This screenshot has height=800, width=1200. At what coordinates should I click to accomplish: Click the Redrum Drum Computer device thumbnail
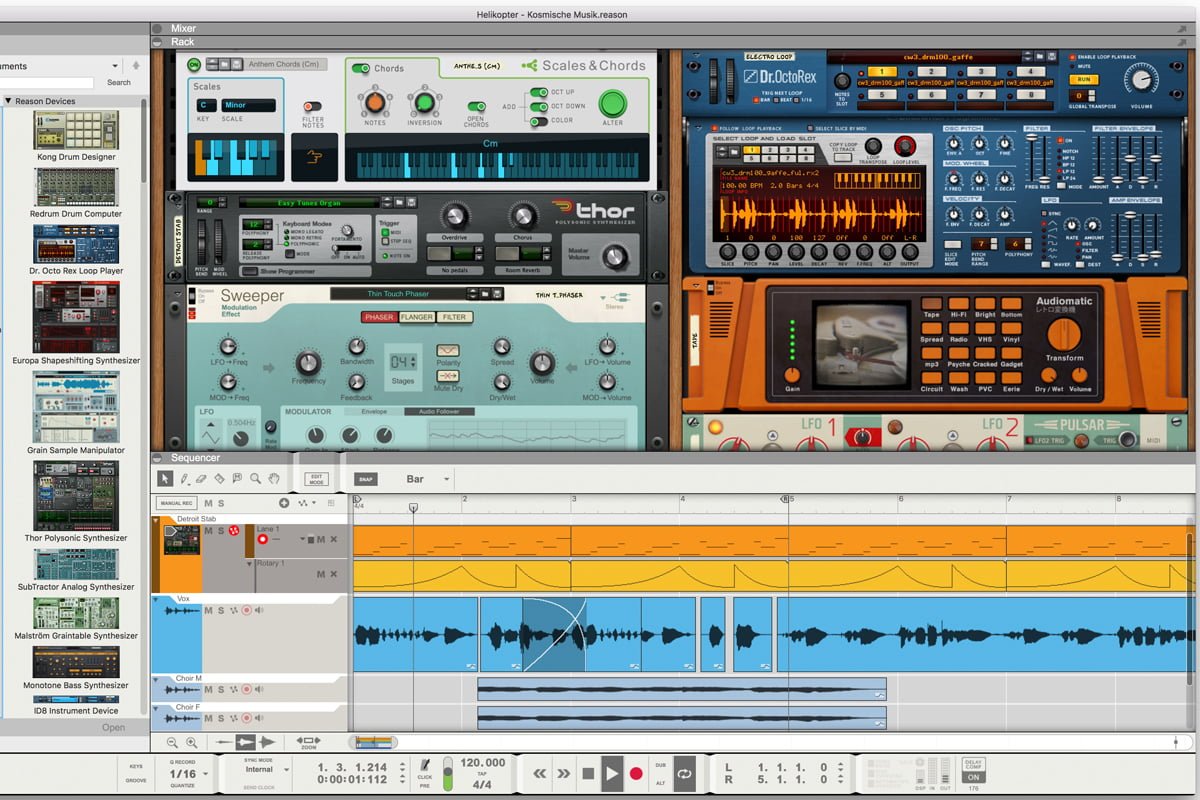[x=76, y=187]
